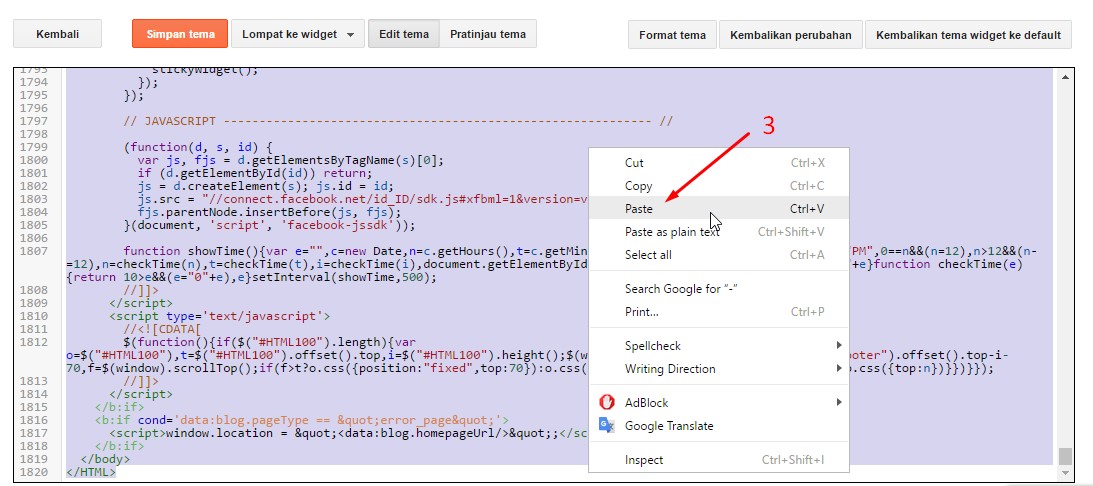
Task: Select Paste in the context menu
Action: (x=719, y=208)
